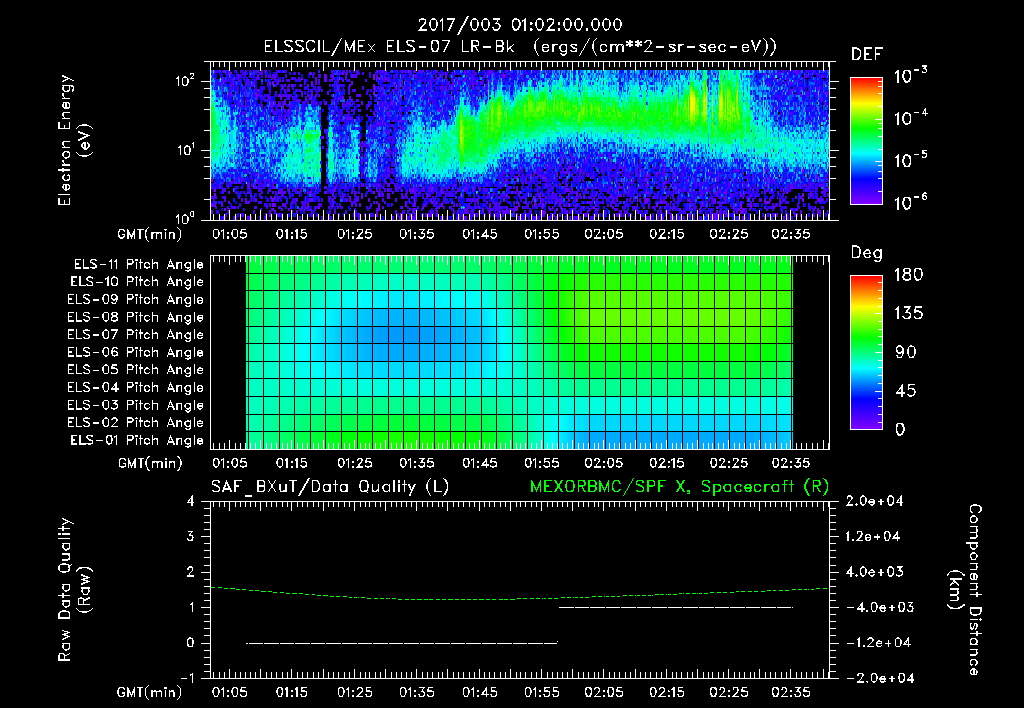
Task: Click the 10⁻⁵ tick on DEF scale
Action: pyautogui.click(x=910, y=160)
